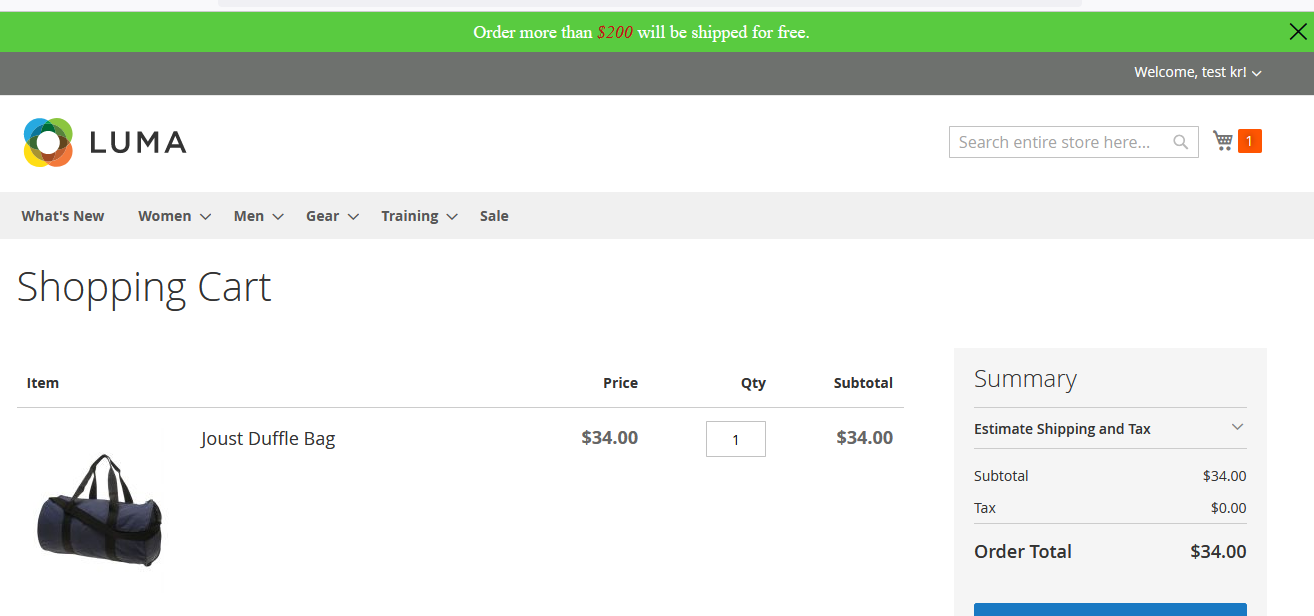Click the search magnifier icon
The width and height of the screenshot is (1314, 616).
point(1181,142)
